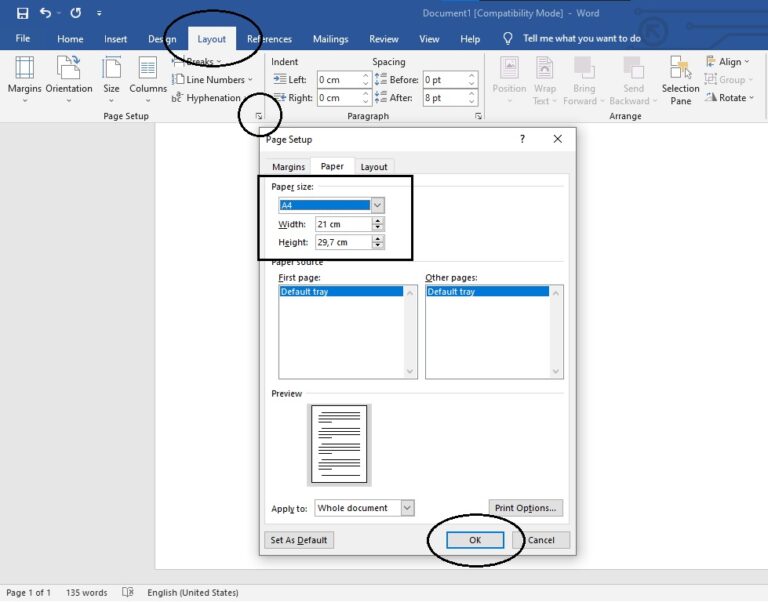Expand the A4 paper size dropdown
The height and width of the screenshot is (602, 768).
(x=377, y=205)
